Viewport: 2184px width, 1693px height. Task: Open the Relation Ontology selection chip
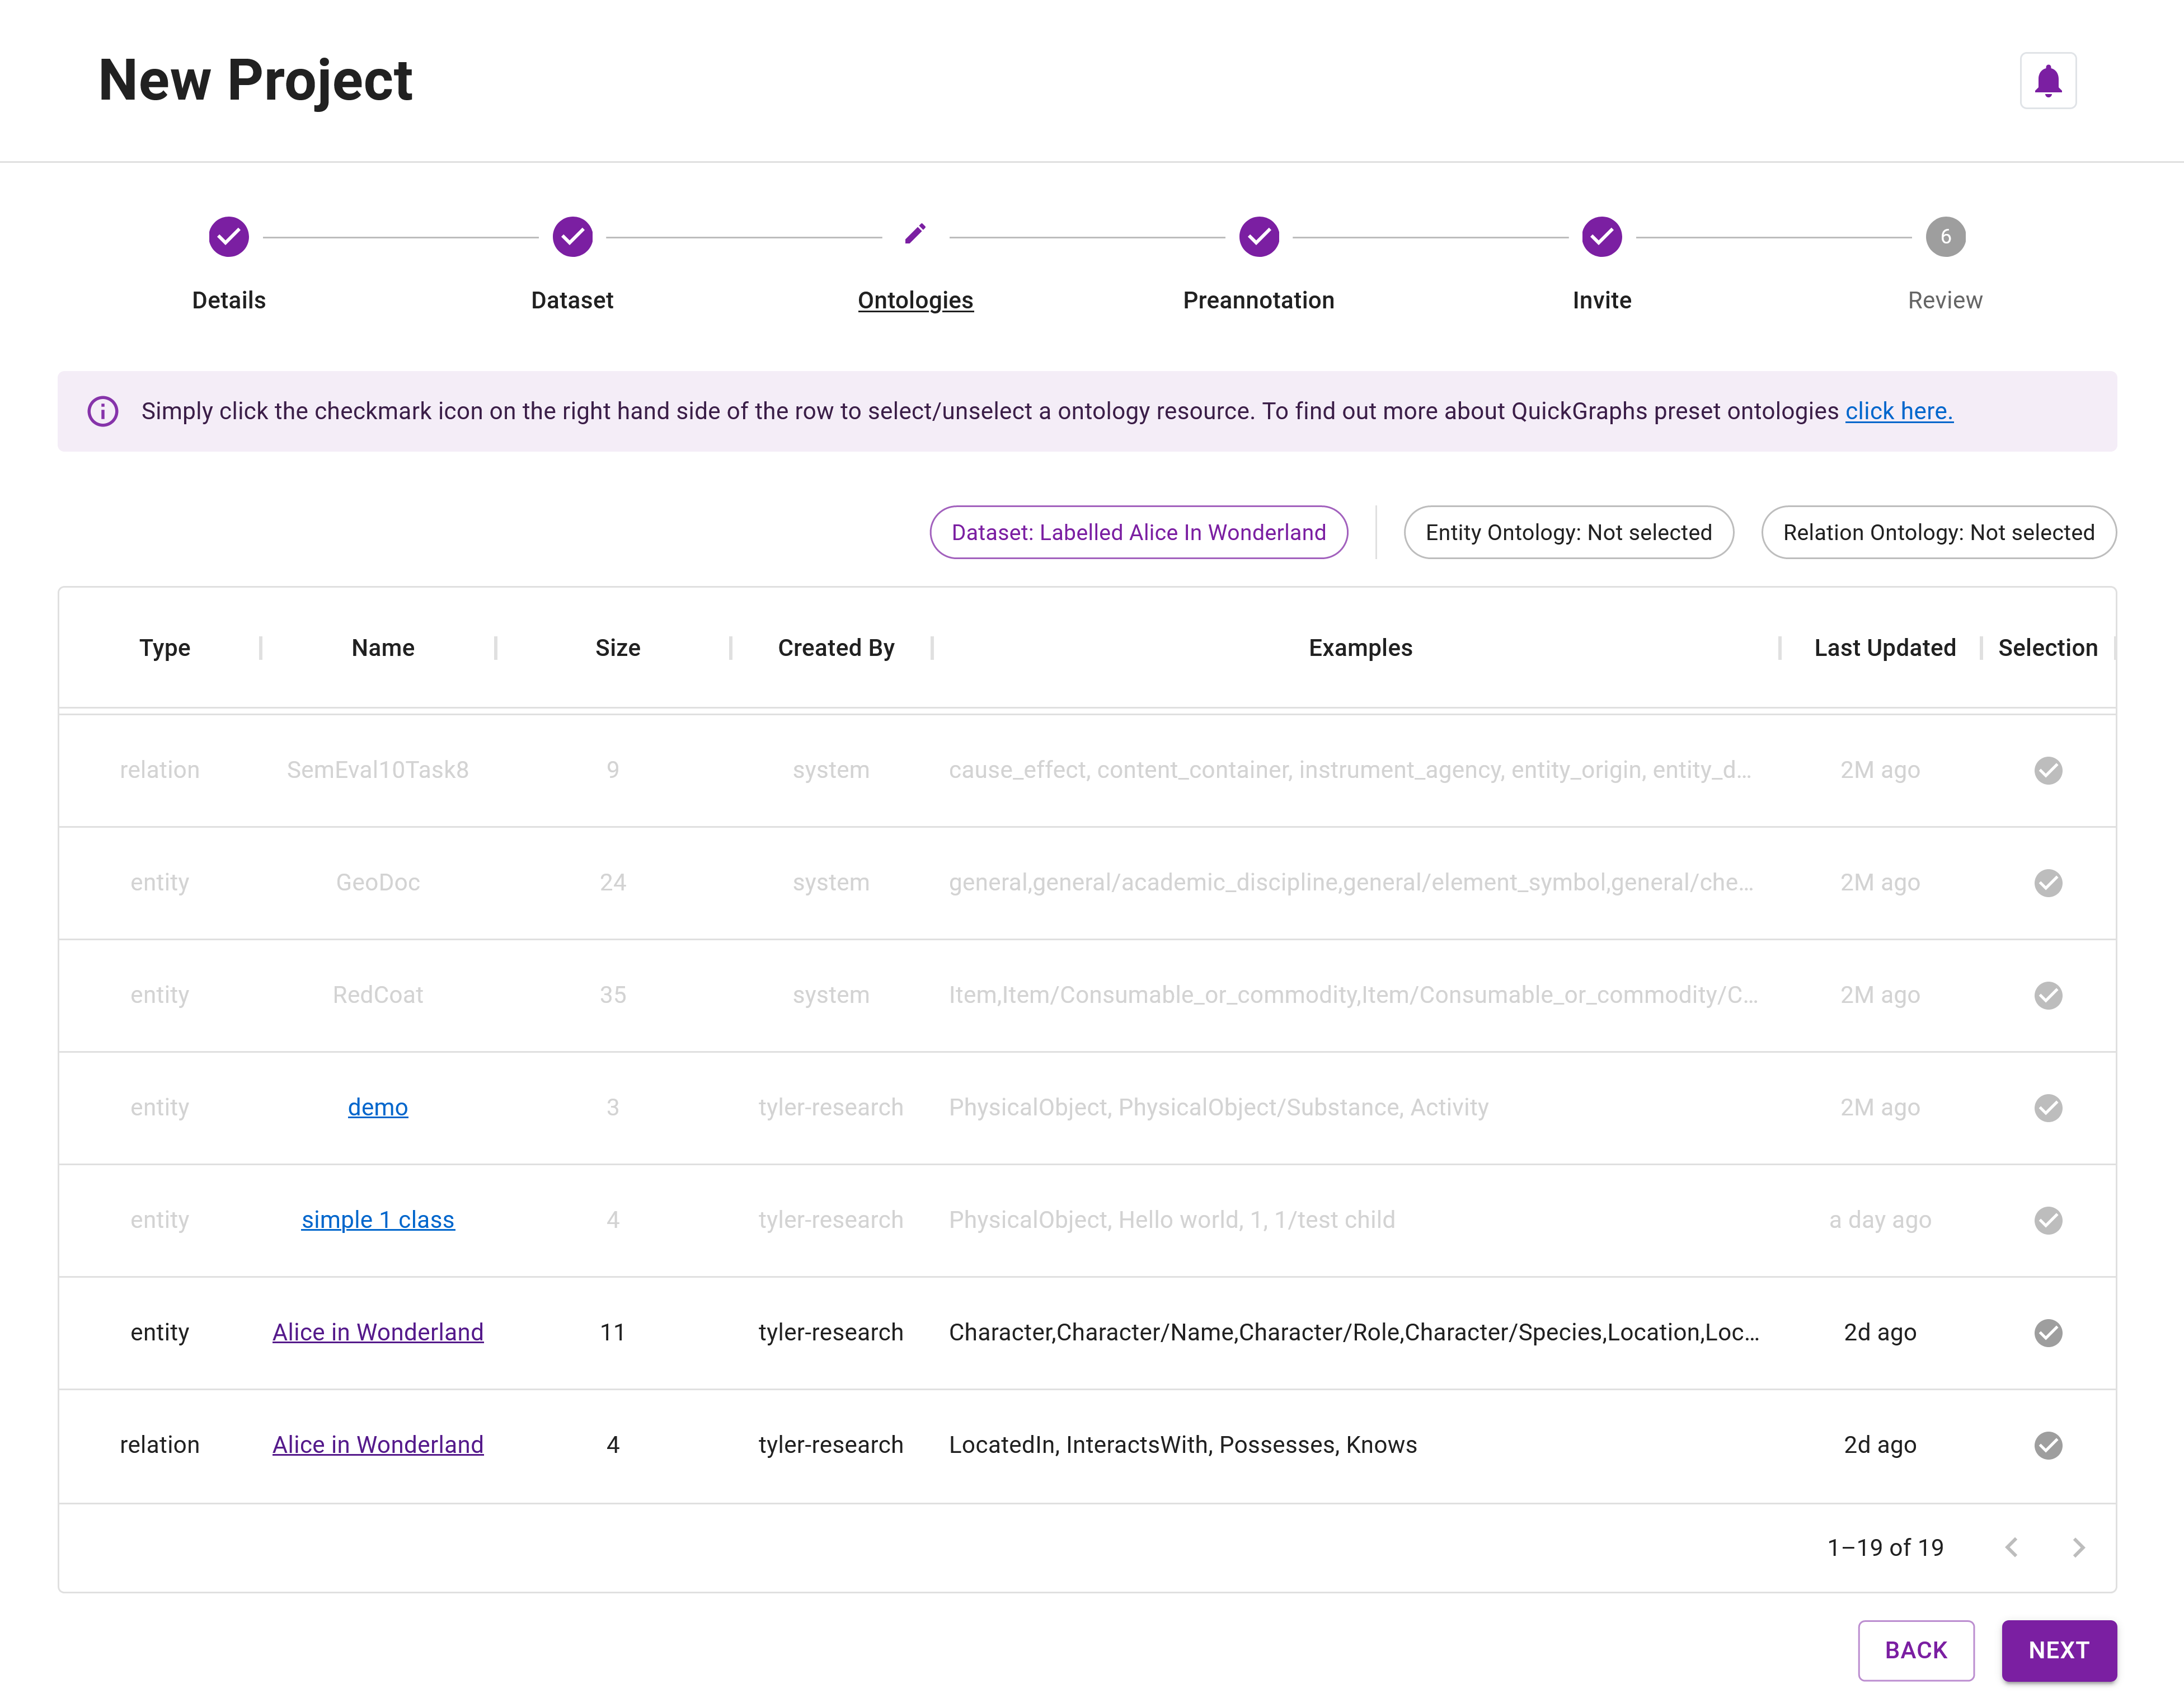[x=1938, y=532]
